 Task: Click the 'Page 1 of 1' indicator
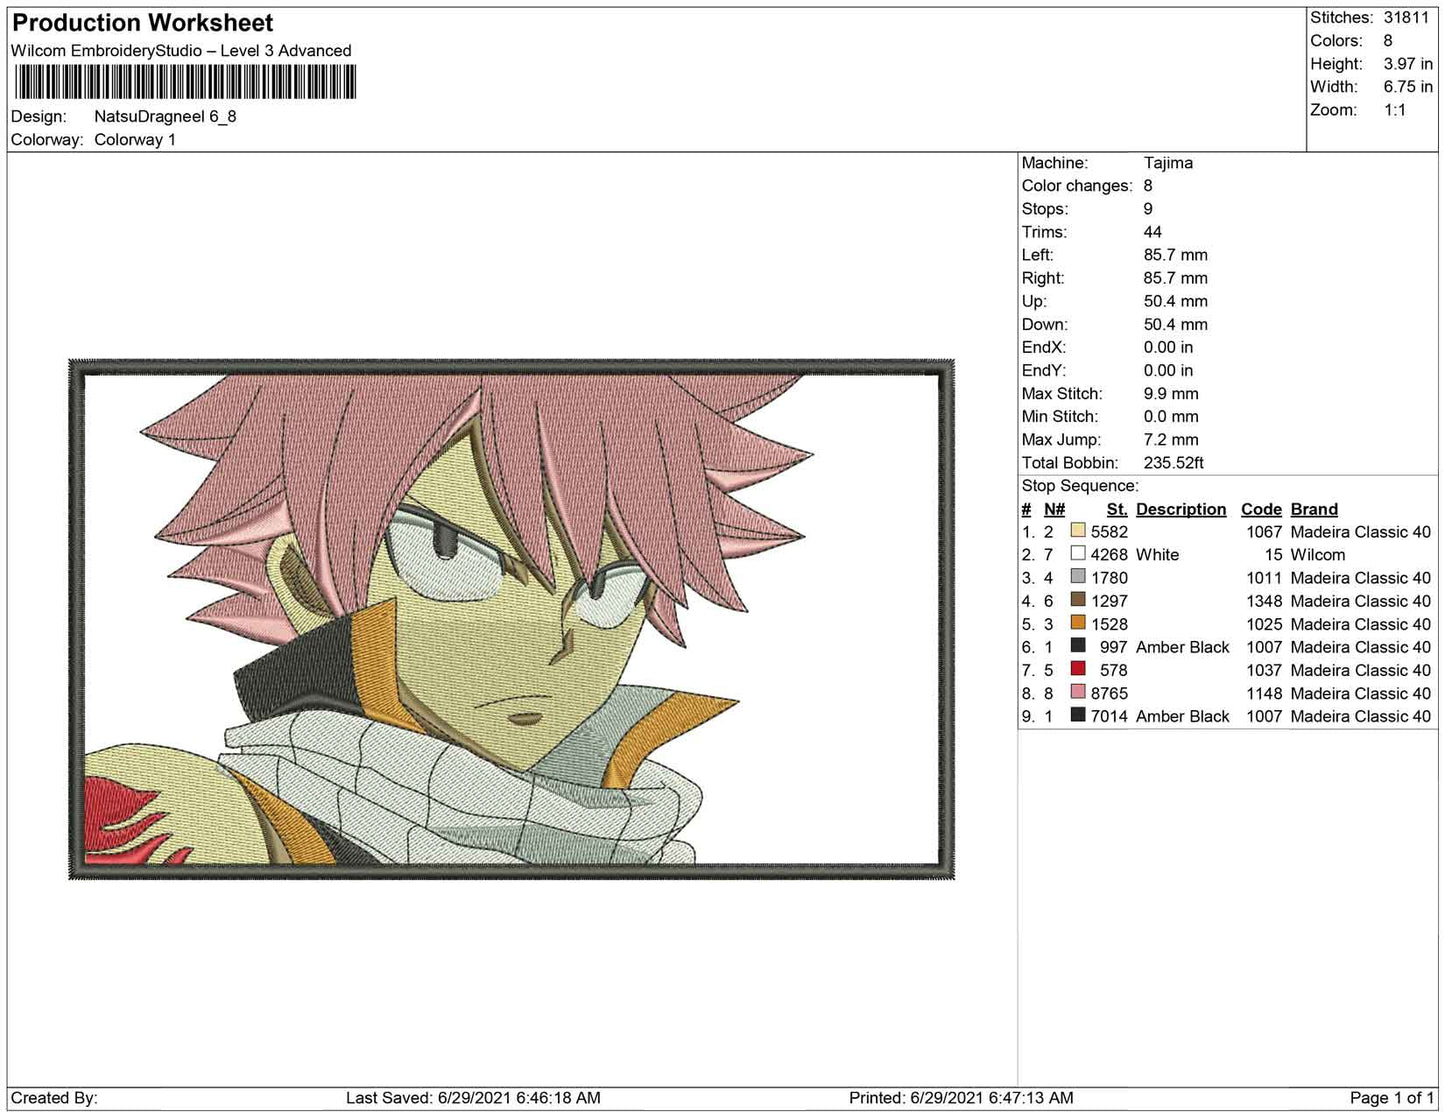(1392, 1098)
